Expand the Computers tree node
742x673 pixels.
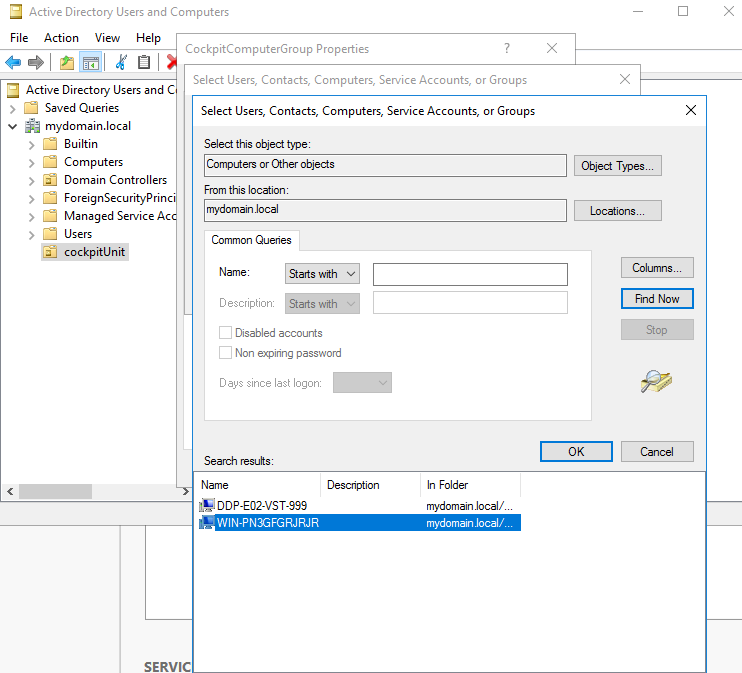coord(32,162)
